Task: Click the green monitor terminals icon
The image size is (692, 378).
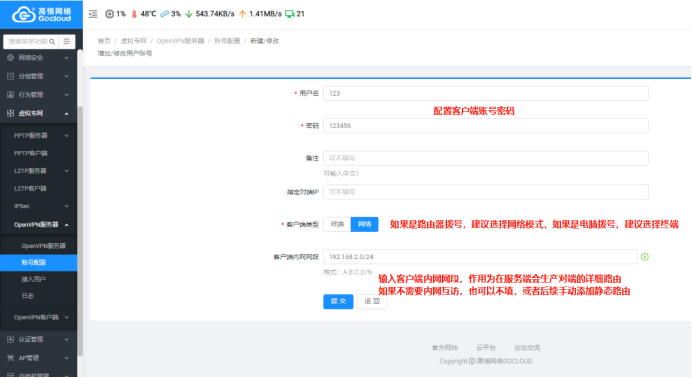Action: coord(290,14)
